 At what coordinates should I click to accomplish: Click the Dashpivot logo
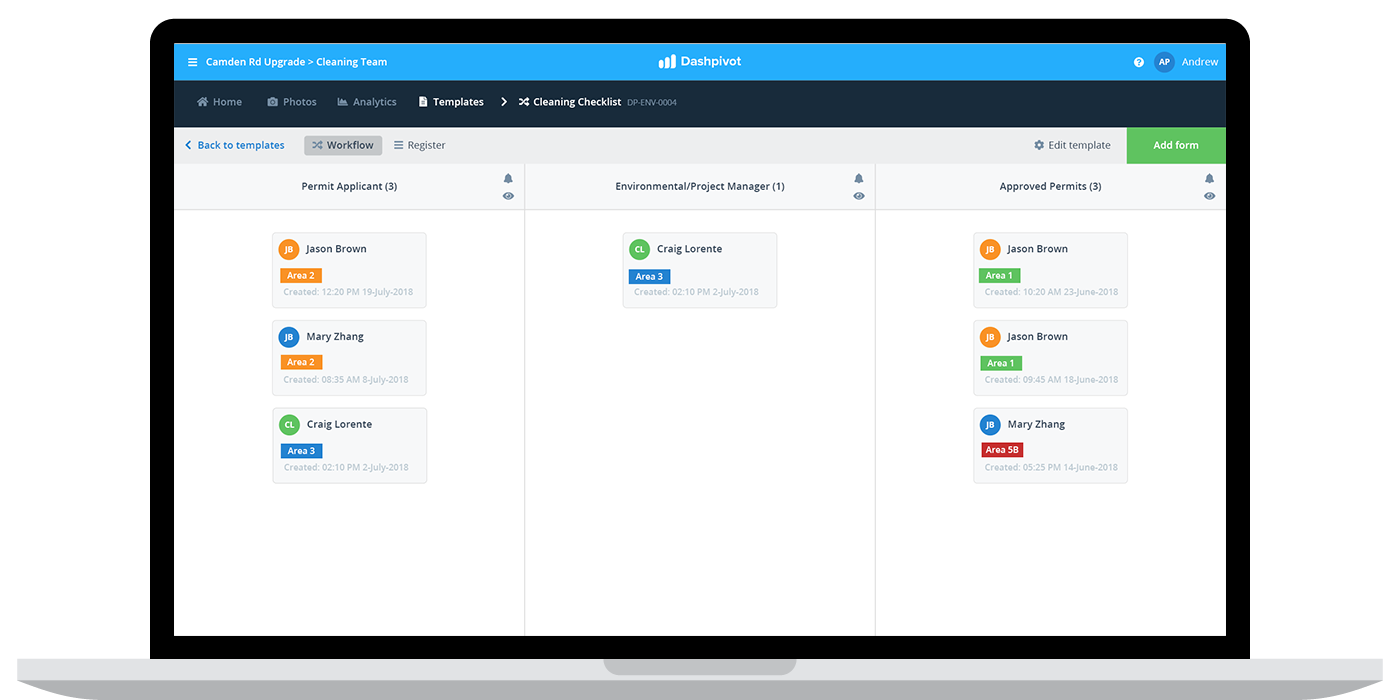[x=700, y=62]
